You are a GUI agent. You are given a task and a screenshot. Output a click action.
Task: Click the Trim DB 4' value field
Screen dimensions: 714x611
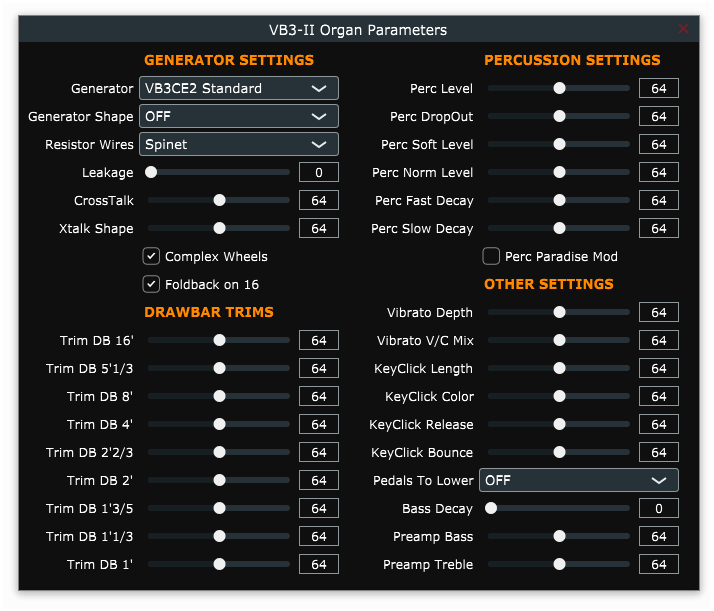(x=319, y=424)
